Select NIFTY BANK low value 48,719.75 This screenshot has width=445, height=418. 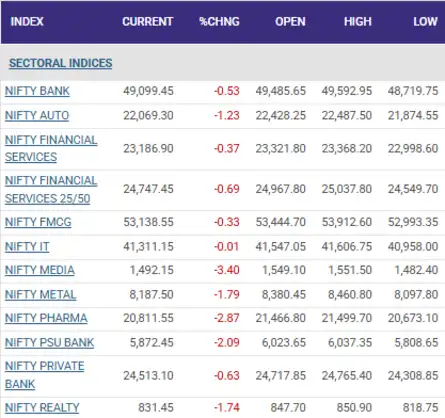click(x=413, y=91)
